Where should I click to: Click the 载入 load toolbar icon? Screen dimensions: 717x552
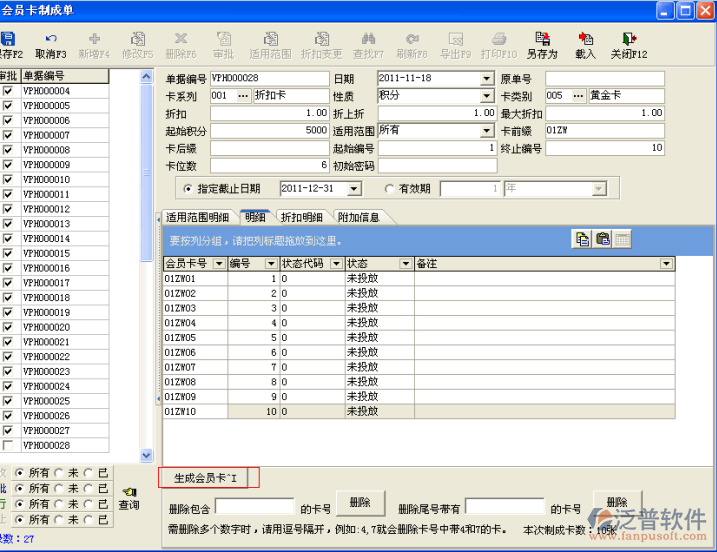coord(585,44)
